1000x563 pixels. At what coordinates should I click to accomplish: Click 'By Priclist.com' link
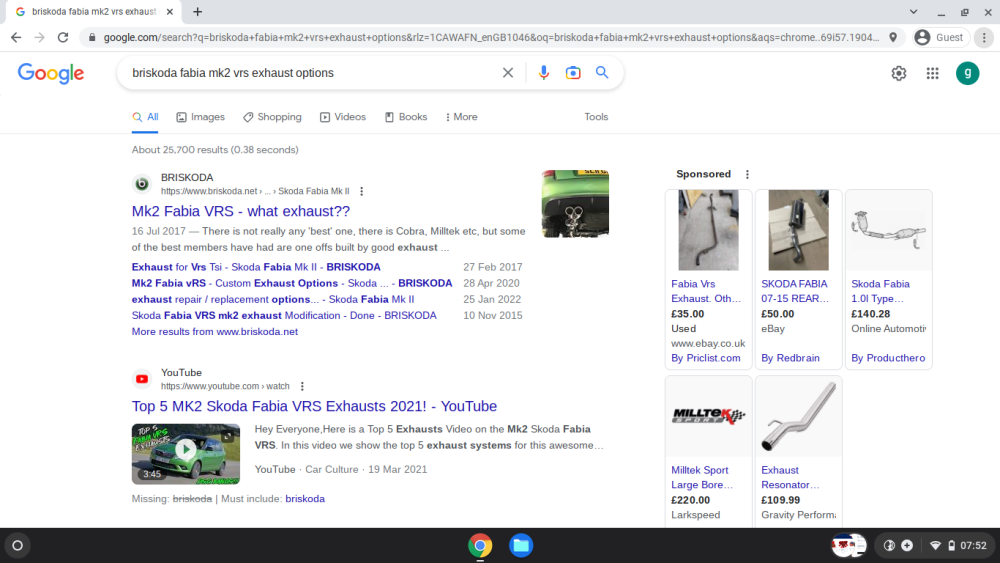point(705,358)
